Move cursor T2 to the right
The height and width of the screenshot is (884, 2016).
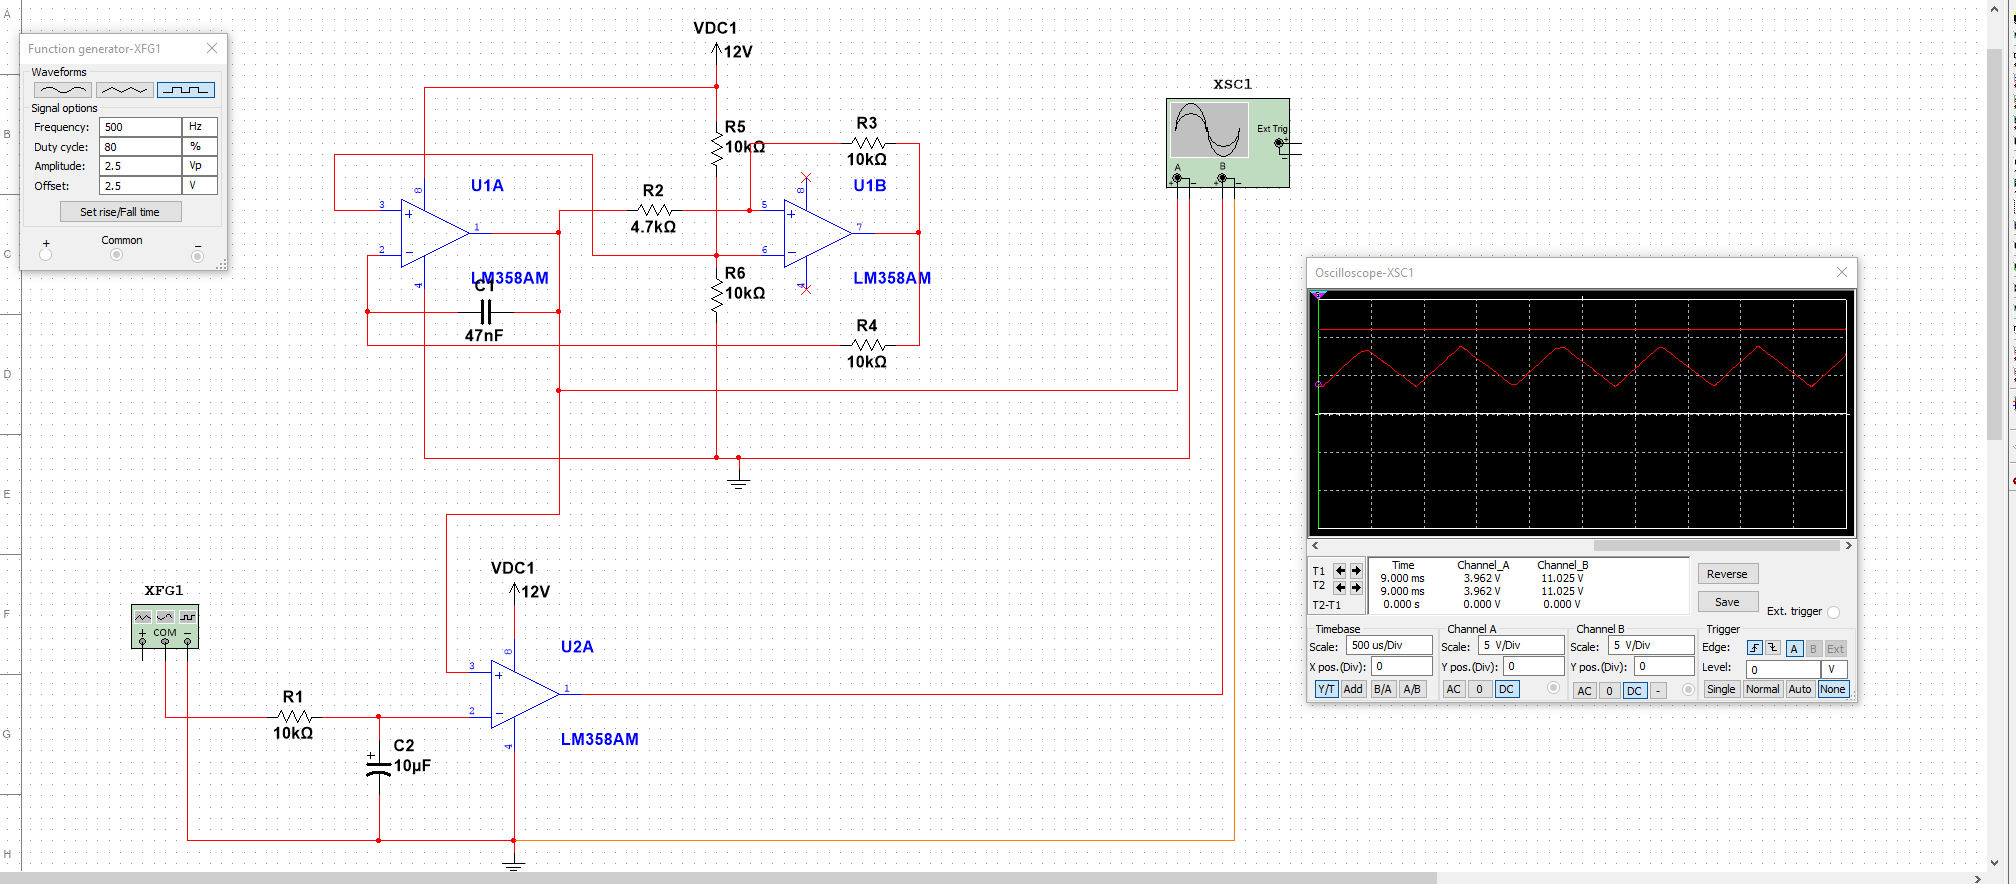click(x=1356, y=588)
